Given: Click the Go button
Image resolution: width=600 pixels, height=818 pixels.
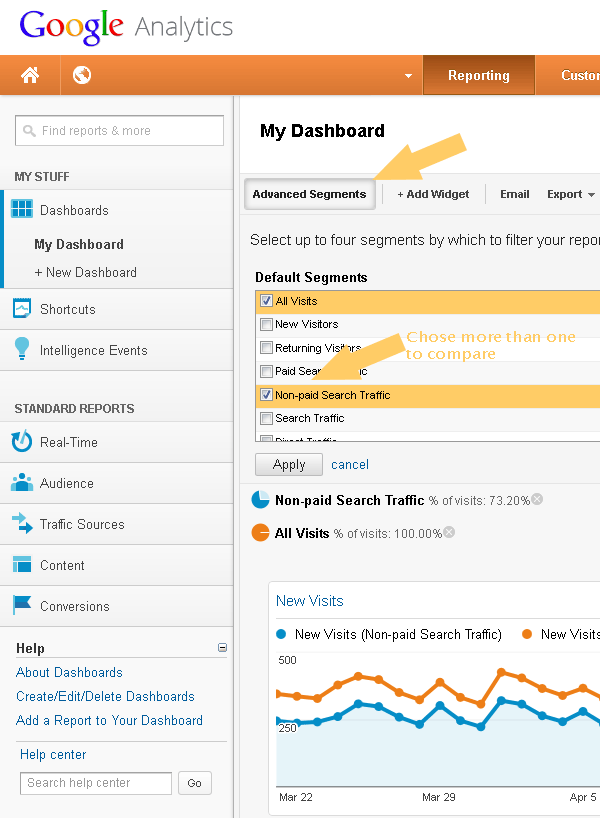Looking at the screenshot, I should tap(195, 783).
